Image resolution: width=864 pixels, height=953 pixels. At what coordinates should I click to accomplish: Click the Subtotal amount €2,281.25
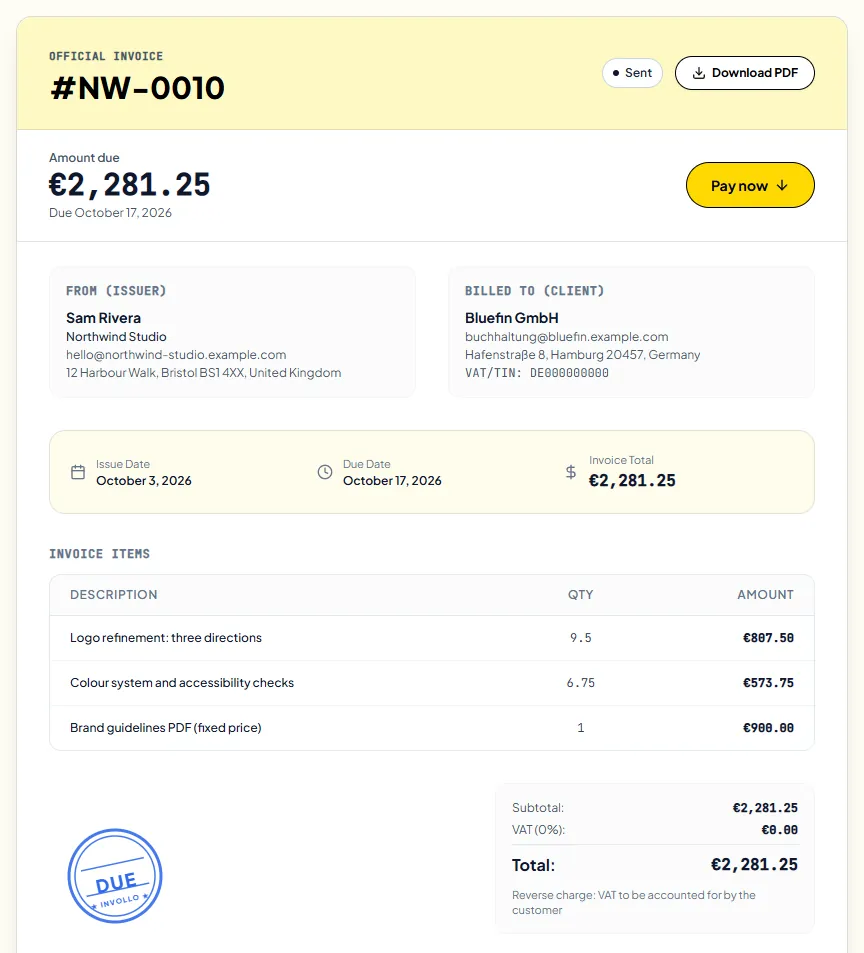coord(765,808)
